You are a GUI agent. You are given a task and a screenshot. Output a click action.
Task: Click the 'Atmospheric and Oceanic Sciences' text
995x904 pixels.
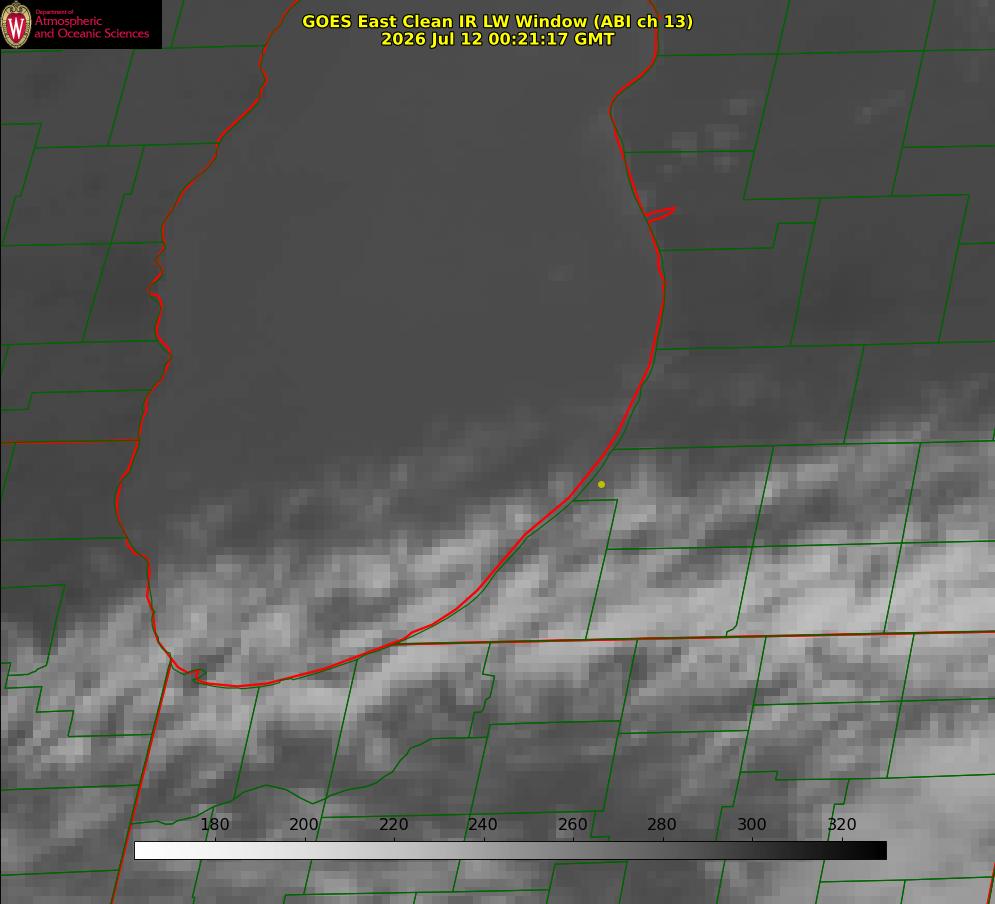tap(91, 27)
